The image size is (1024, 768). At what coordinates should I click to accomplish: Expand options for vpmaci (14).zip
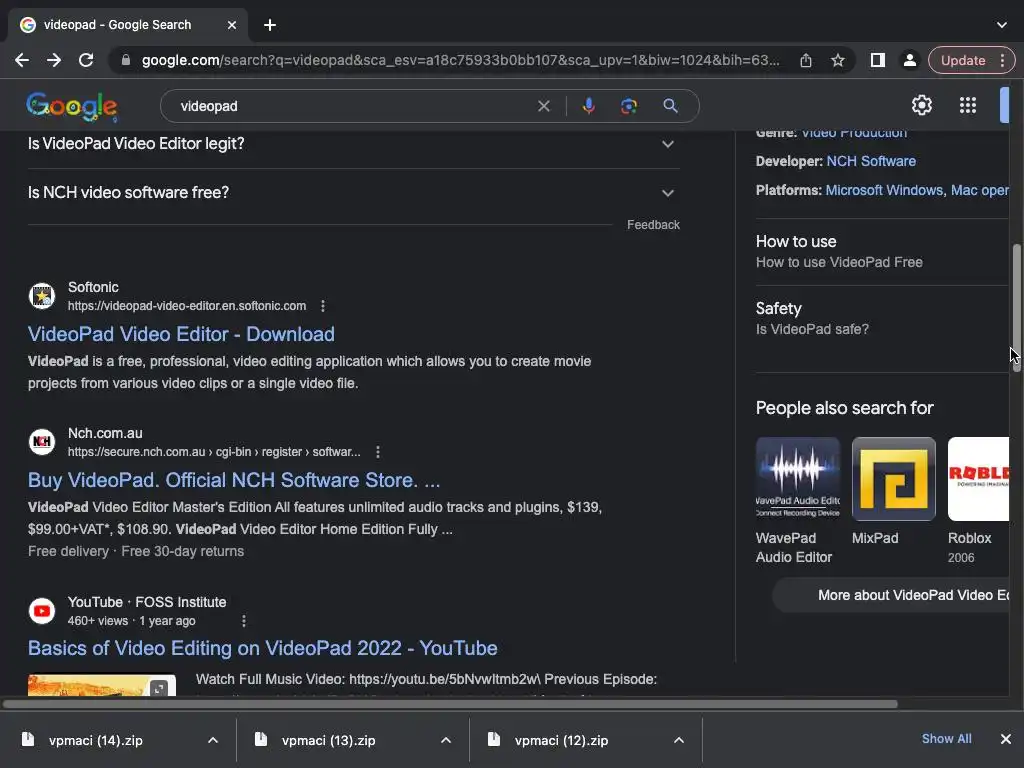(x=213, y=741)
